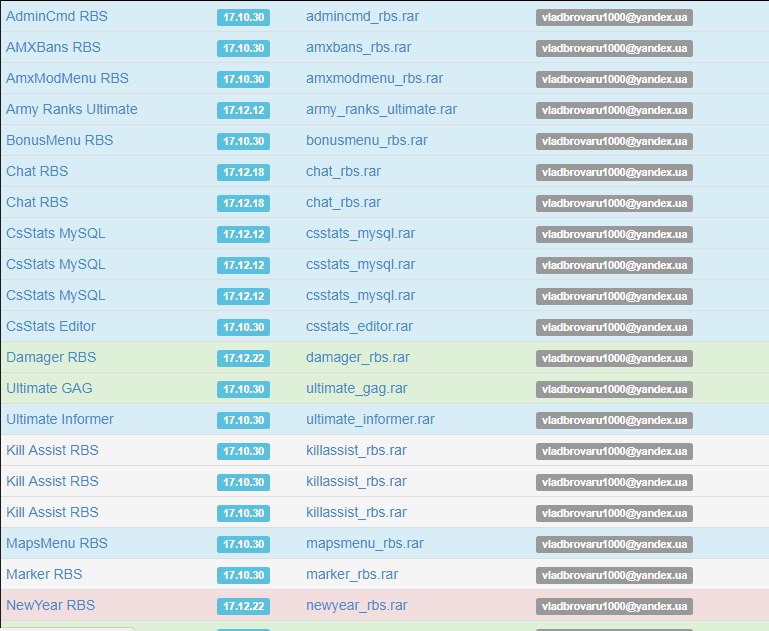Open the Marker RBS plugin link

coord(44,574)
